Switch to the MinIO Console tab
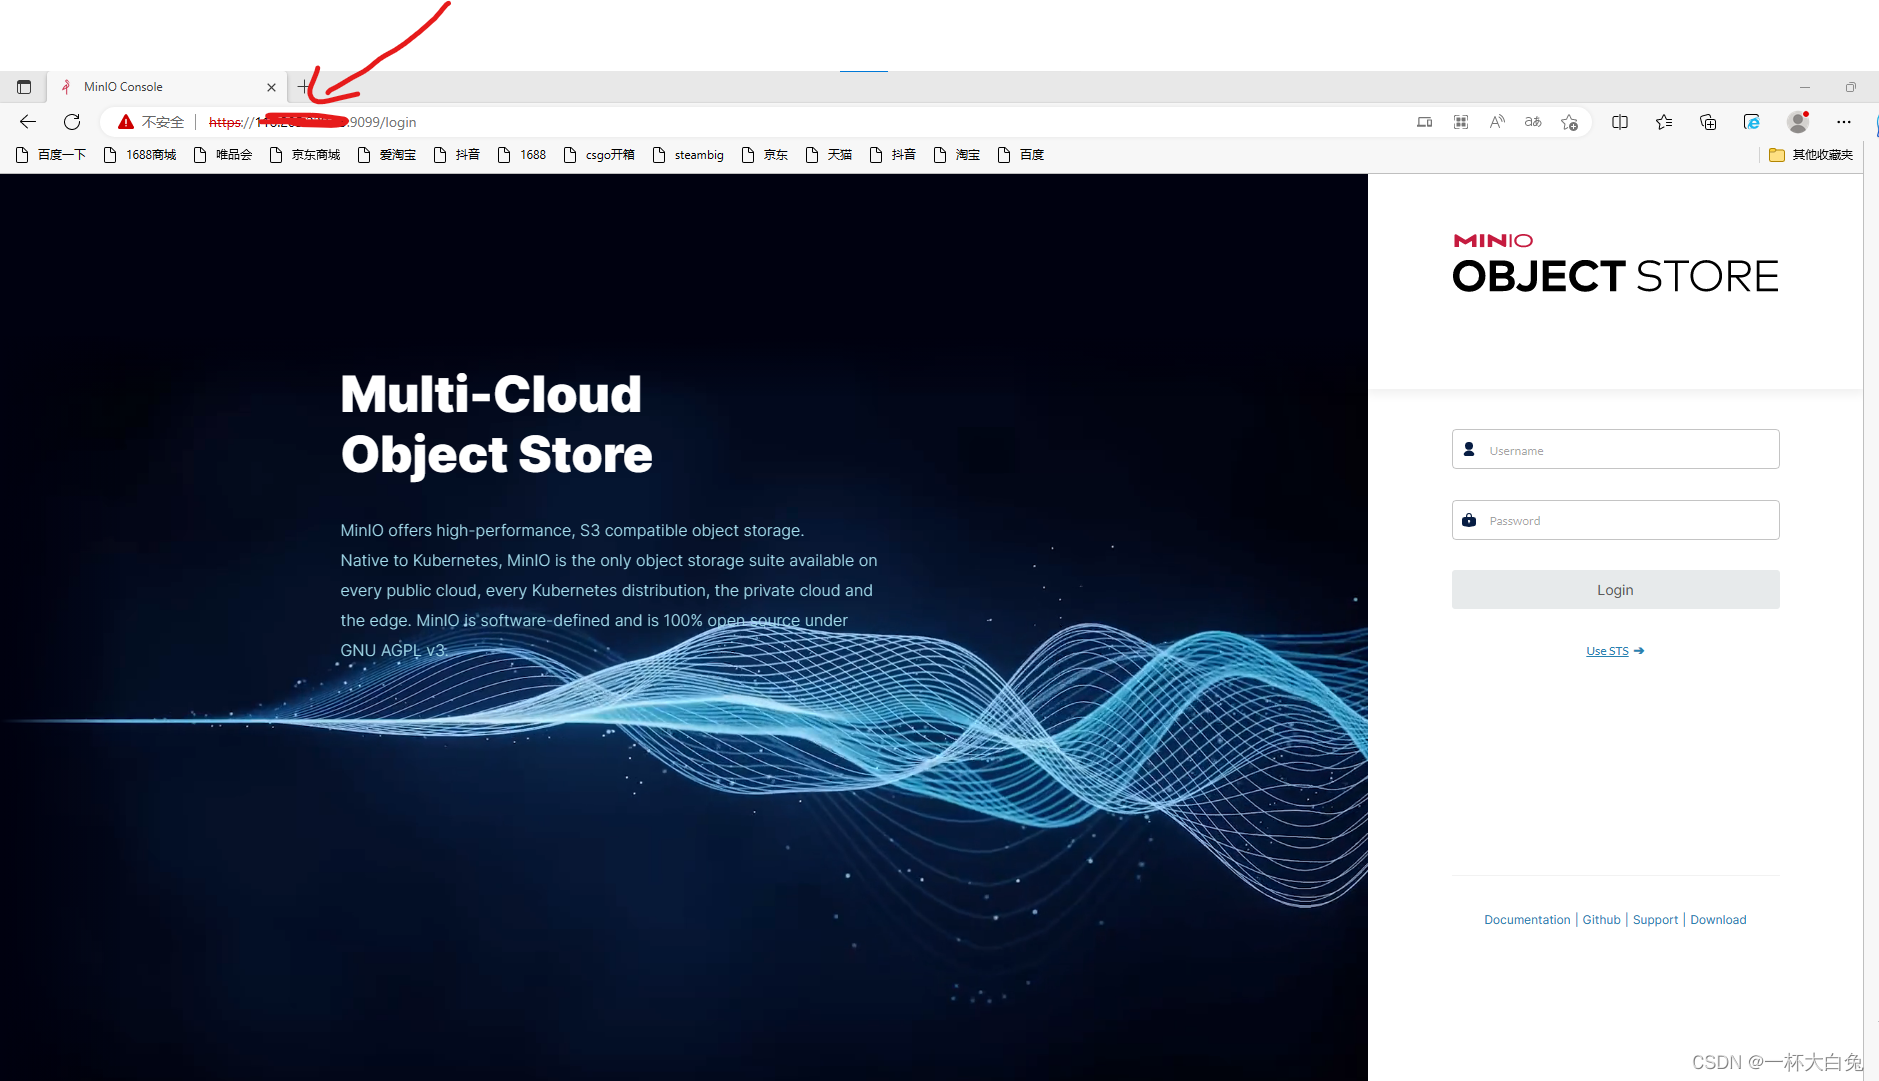This screenshot has height=1081, width=1879. click(x=167, y=87)
